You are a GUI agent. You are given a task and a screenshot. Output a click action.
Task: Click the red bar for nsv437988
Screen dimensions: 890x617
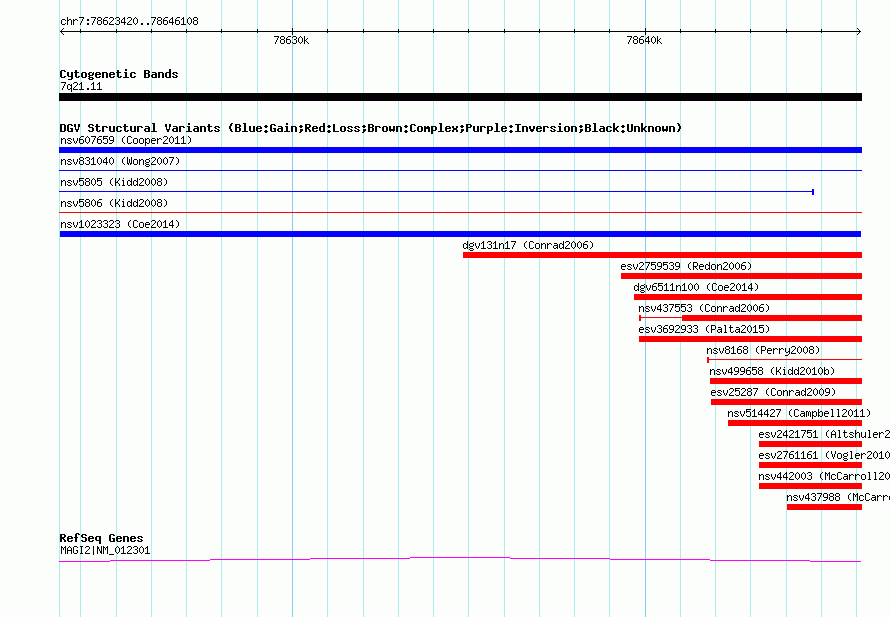[x=824, y=507]
